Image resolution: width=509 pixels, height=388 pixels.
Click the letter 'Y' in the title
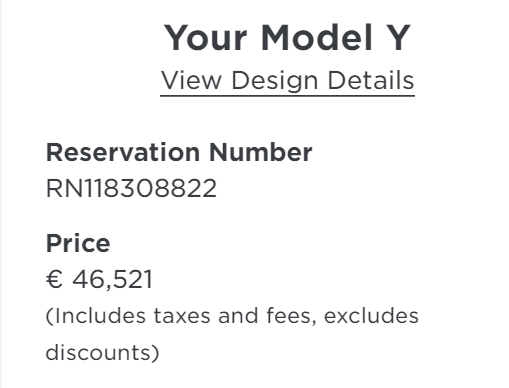(398, 38)
